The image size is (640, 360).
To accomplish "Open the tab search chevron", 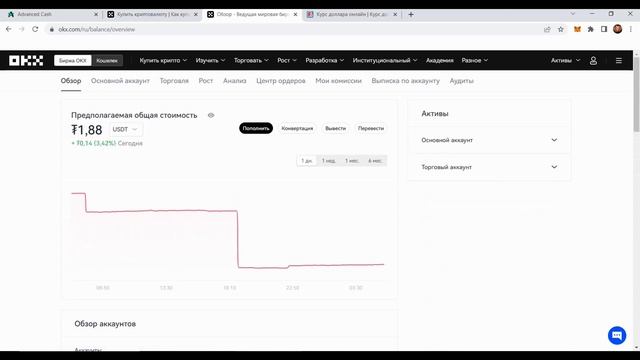I will coord(573,13).
